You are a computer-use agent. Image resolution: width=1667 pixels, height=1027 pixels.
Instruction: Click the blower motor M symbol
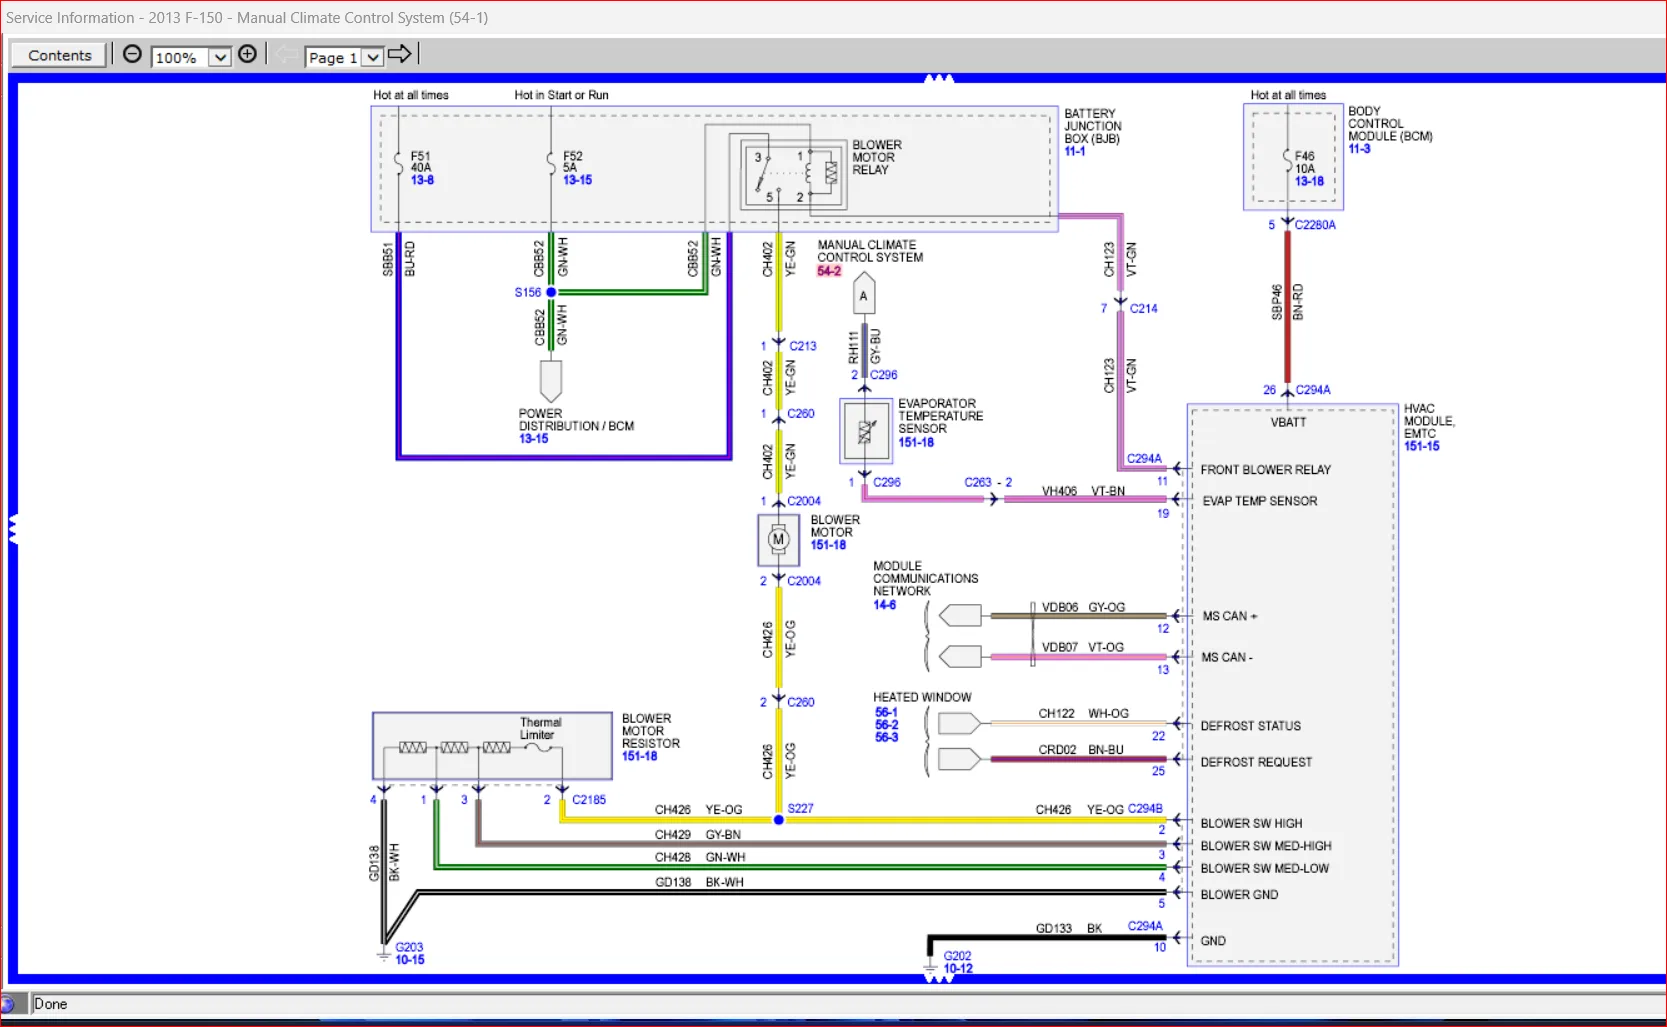(x=778, y=540)
